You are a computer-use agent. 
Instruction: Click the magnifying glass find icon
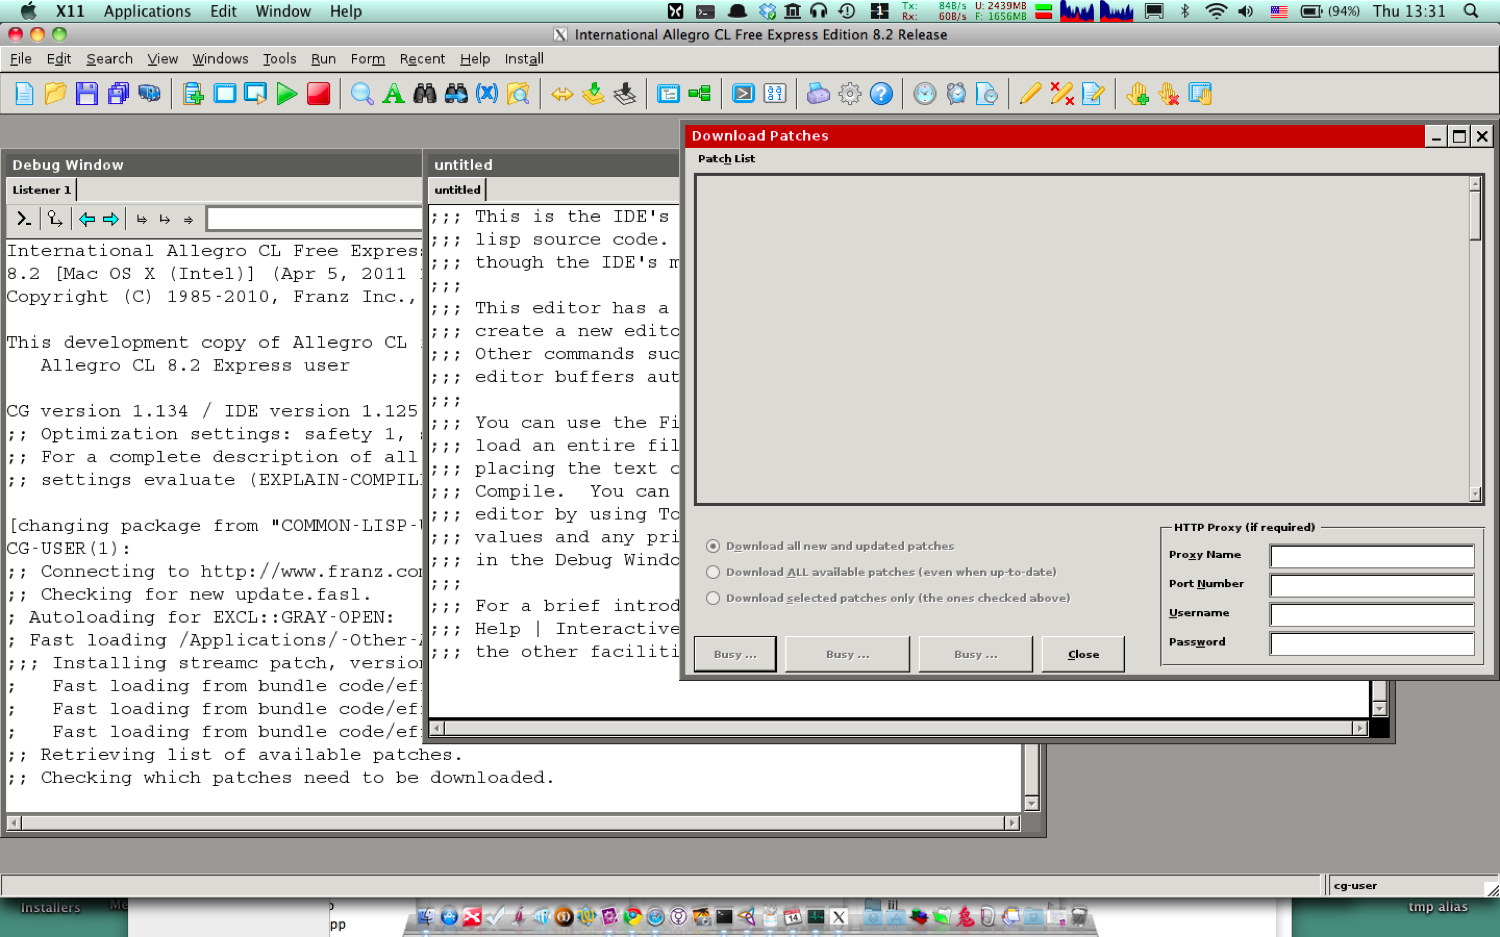click(x=362, y=94)
